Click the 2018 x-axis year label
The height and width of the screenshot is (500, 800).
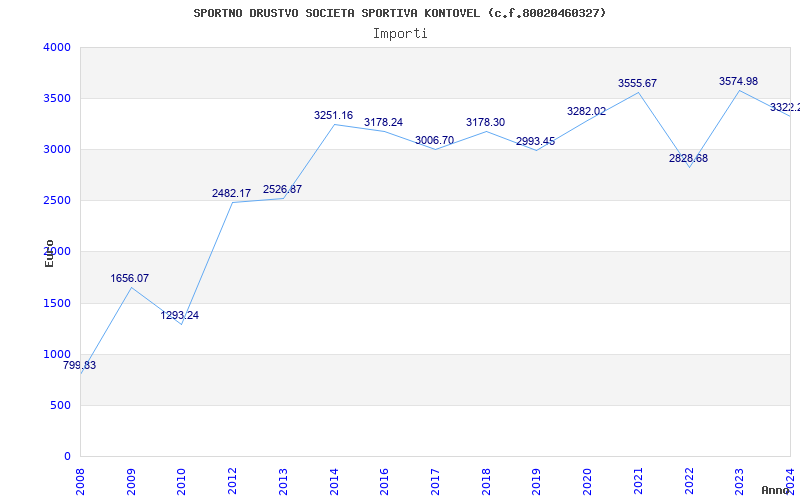coord(486,482)
